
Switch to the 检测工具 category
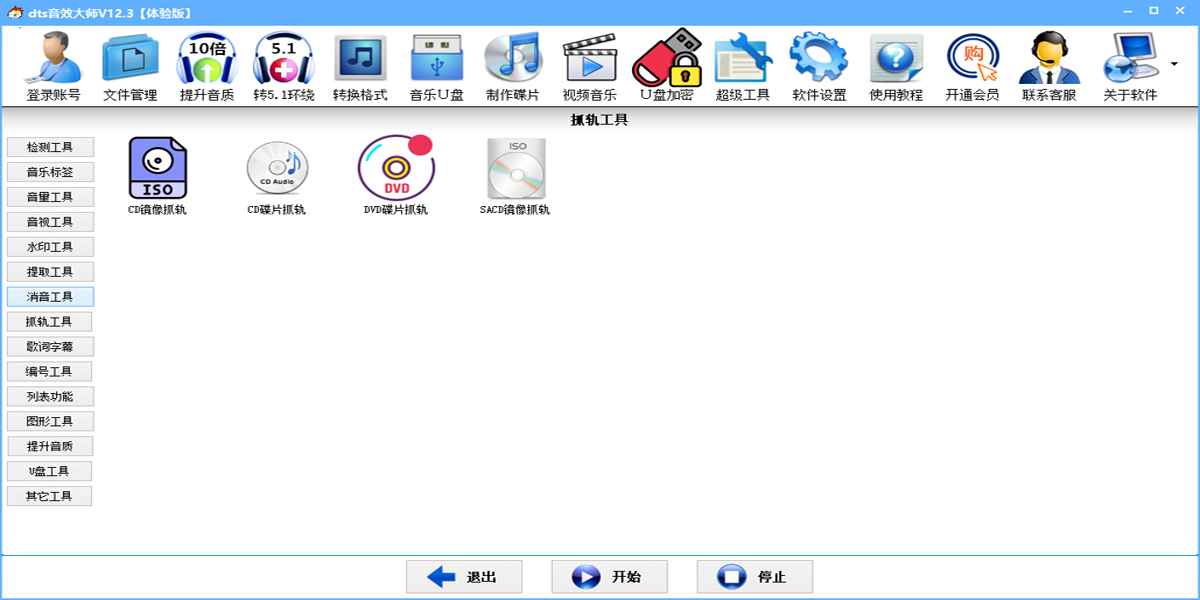50,146
